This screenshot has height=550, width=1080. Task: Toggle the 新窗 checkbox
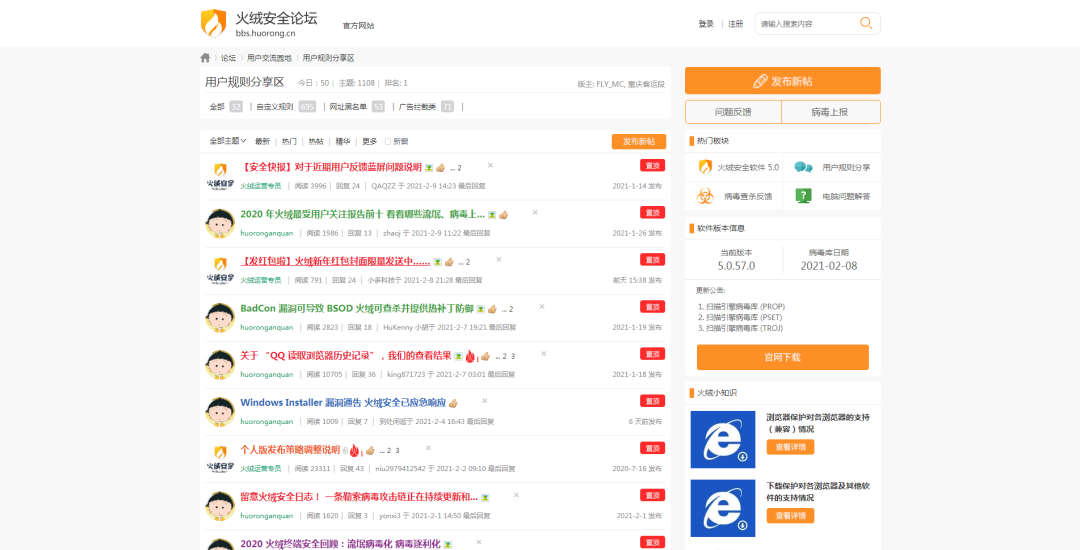click(388, 142)
